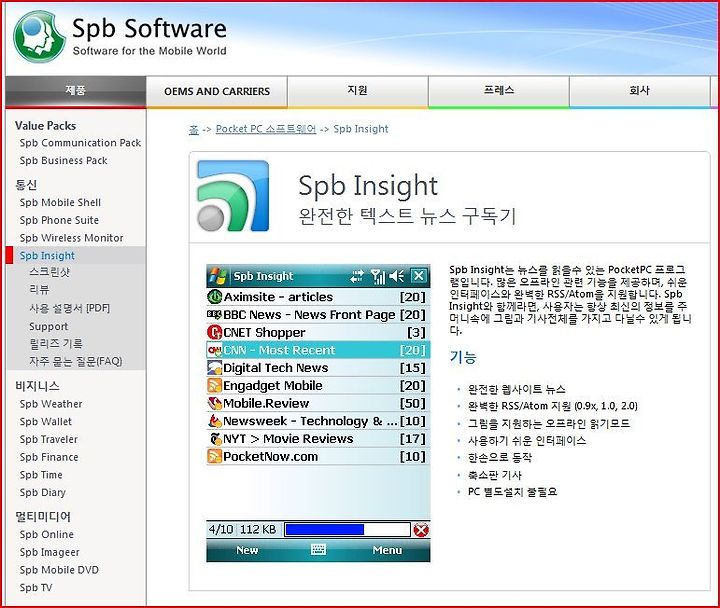Click the '4/10' download counter

[x=221, y=529]
